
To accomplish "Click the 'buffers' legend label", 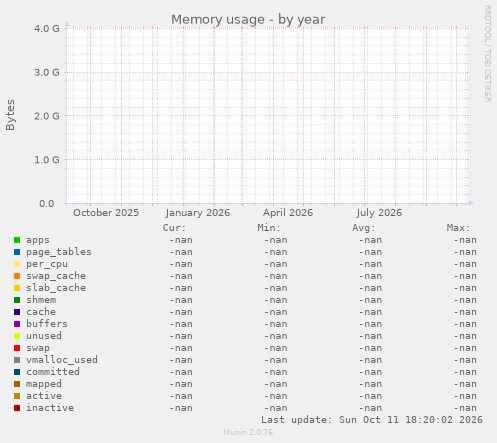I will point(47,324).
